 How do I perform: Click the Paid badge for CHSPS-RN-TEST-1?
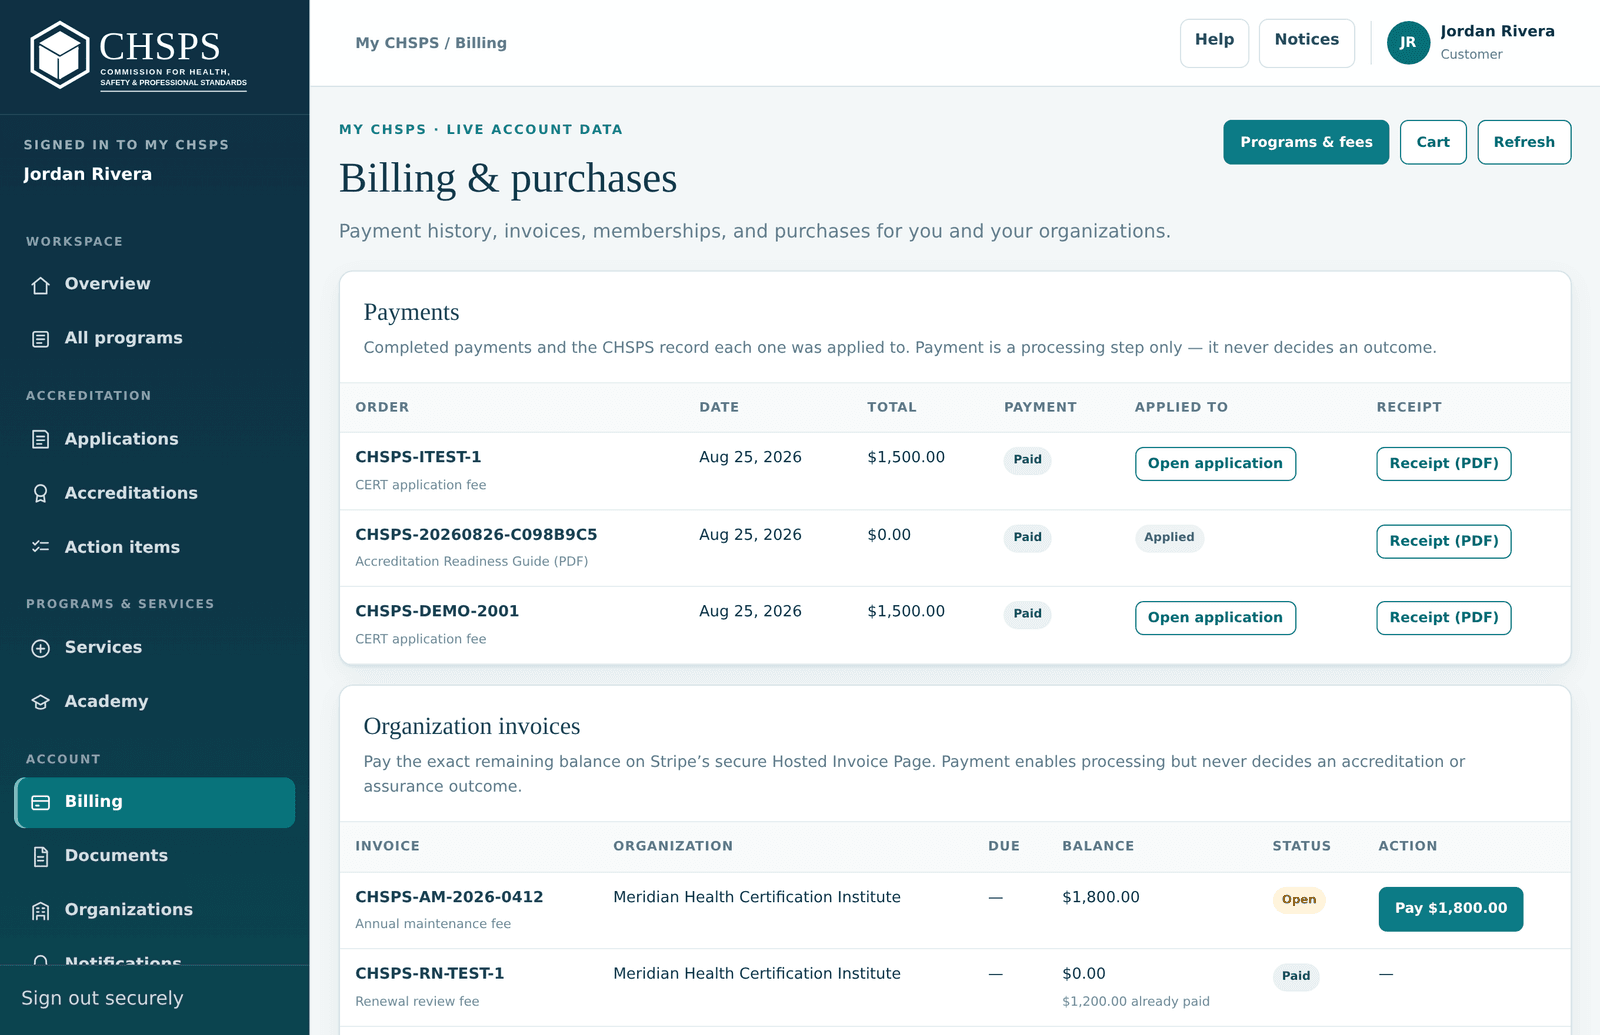coord(1296,977)
